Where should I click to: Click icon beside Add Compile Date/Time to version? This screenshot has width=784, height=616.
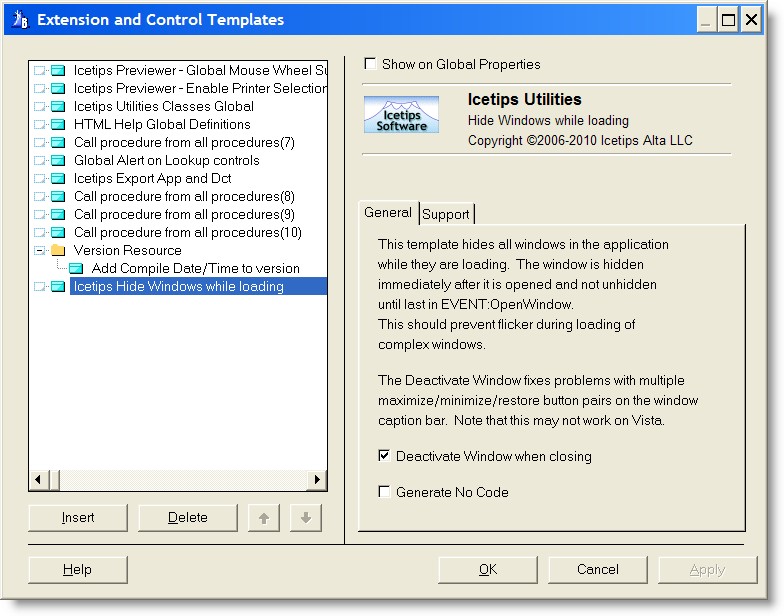[76, 268]
